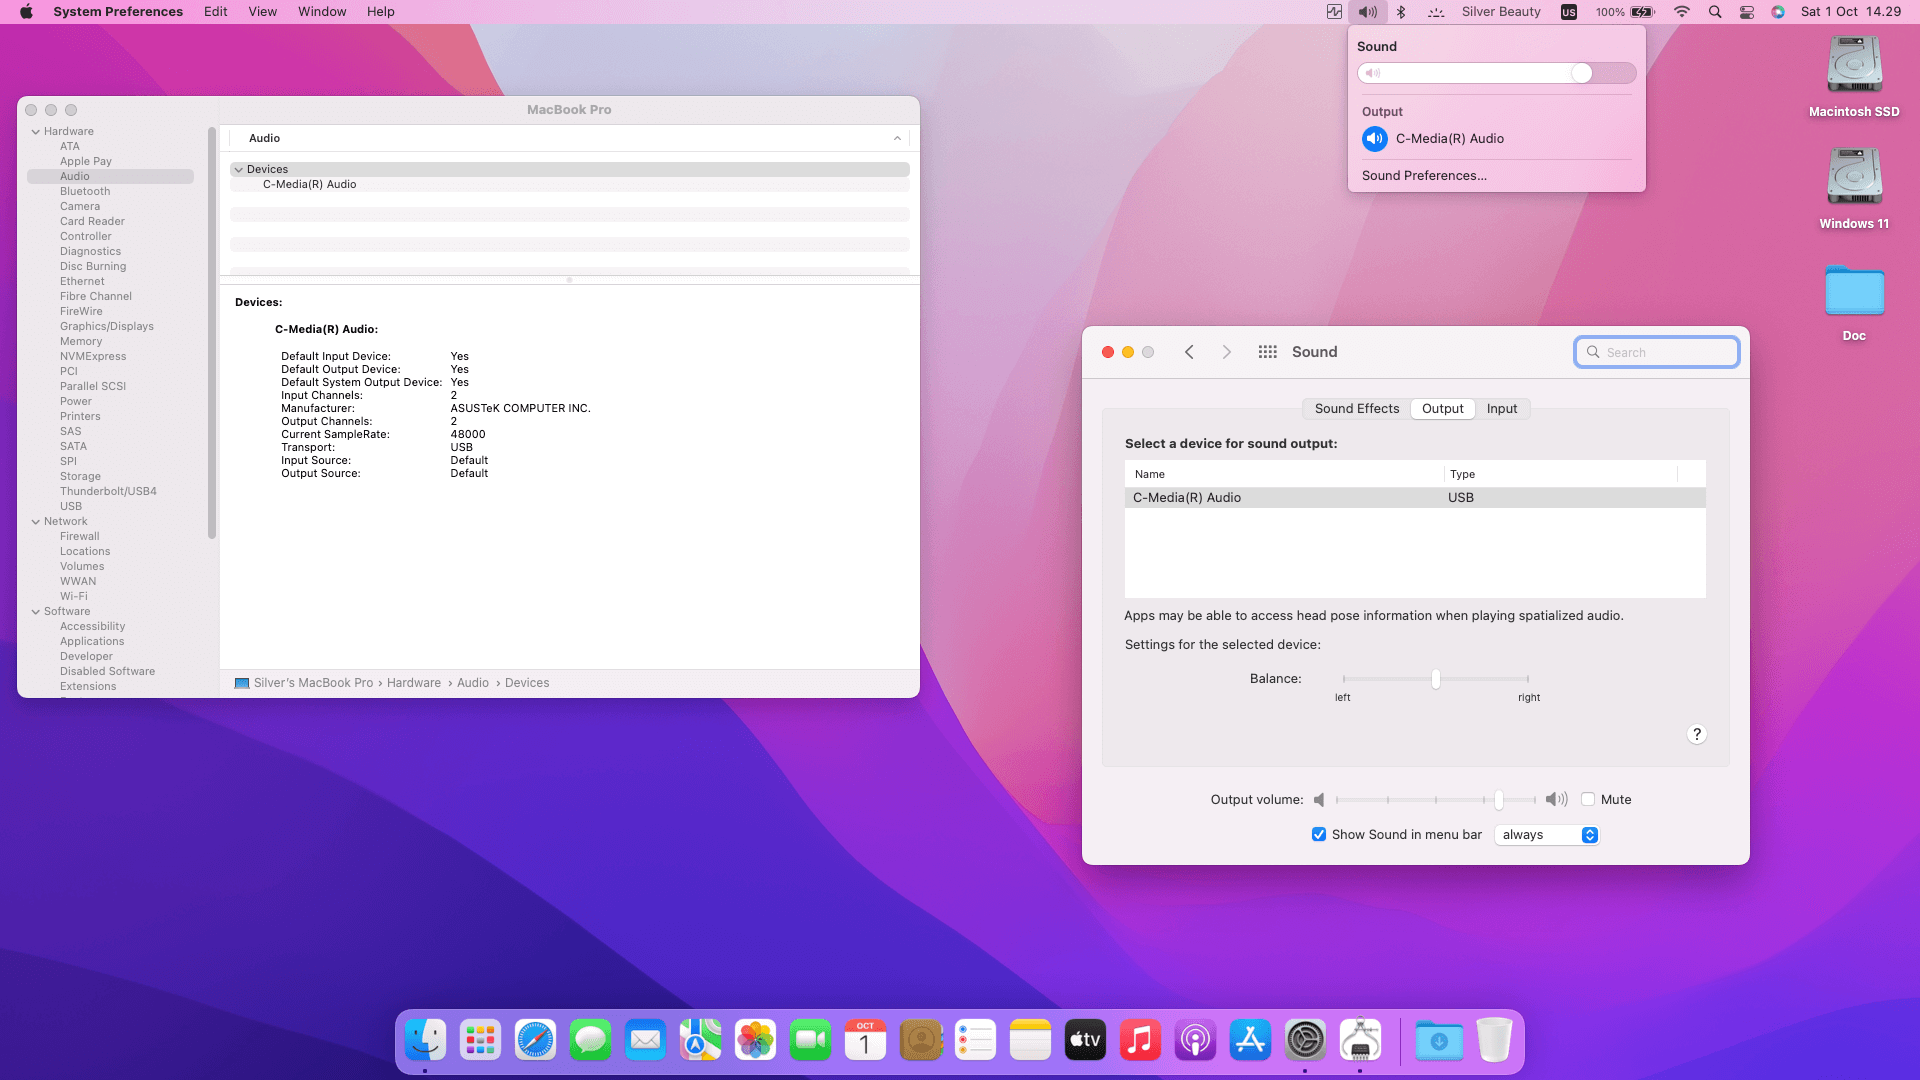The image size is (1920, 1080).
Task: Collapse the Hardware section in sidebar
Action: [x=36, y=132]
